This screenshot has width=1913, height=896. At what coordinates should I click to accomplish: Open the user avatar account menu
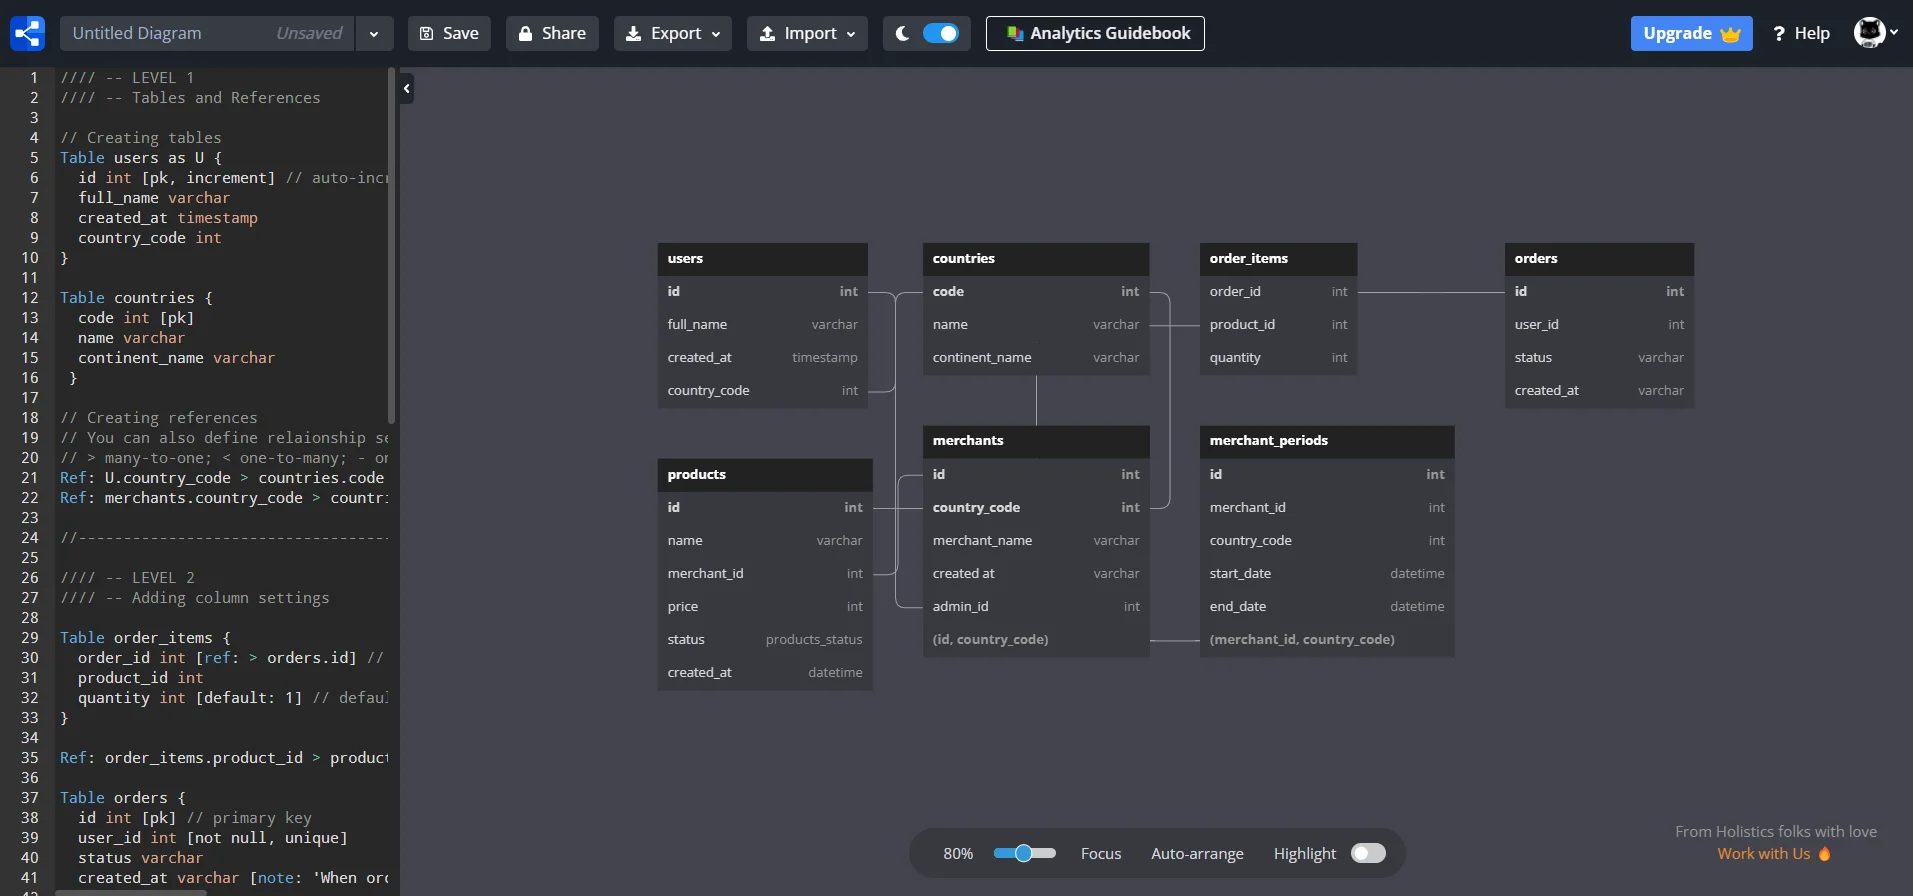(1875, 33)
